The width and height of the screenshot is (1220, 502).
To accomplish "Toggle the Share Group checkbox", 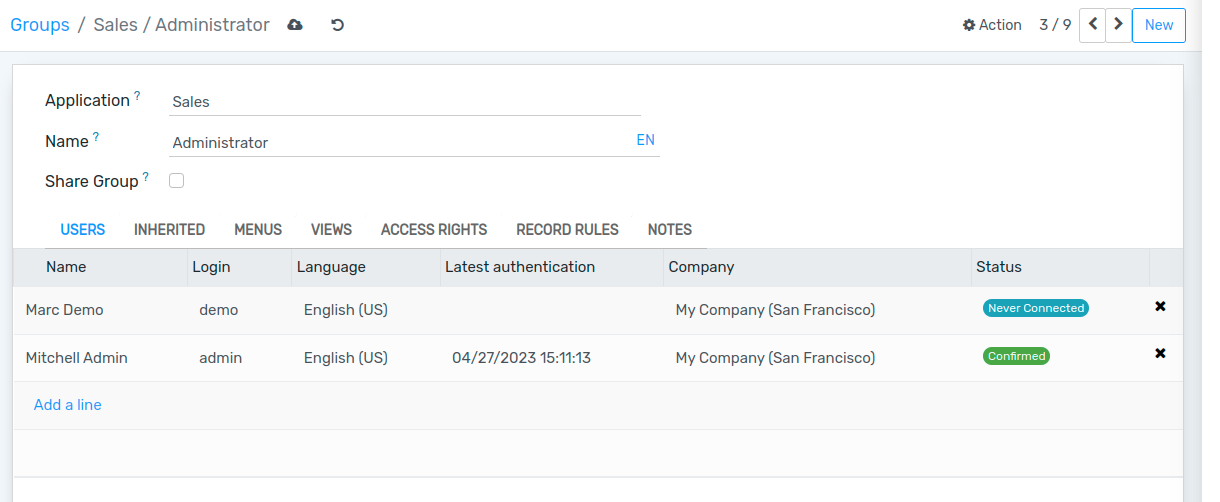I will click(x=177, y=181).
